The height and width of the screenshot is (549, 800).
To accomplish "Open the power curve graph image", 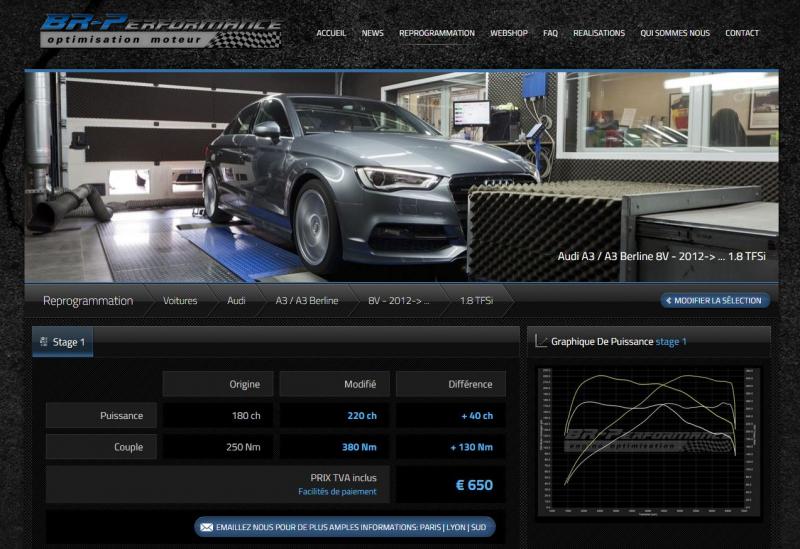I will [648, 442].
